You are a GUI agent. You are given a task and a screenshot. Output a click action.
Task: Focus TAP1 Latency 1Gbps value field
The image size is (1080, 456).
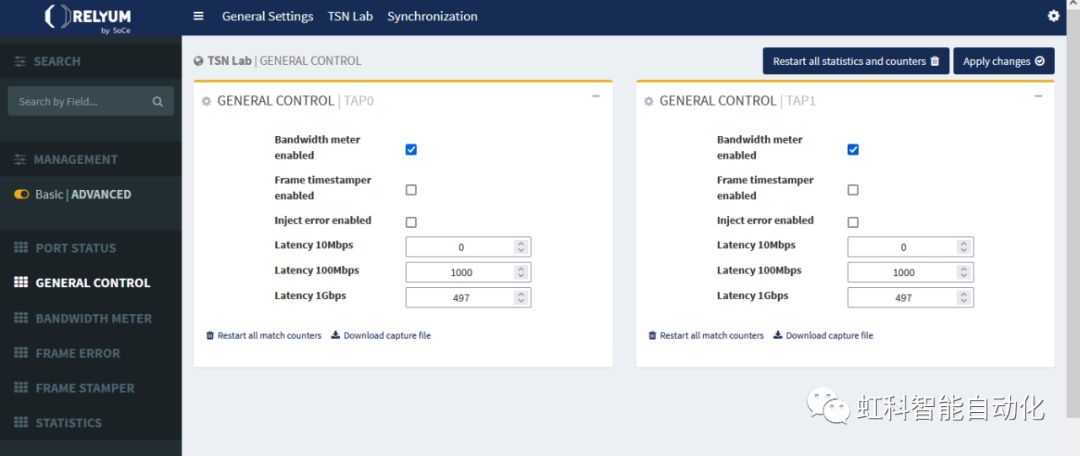(x=911, y=298)
